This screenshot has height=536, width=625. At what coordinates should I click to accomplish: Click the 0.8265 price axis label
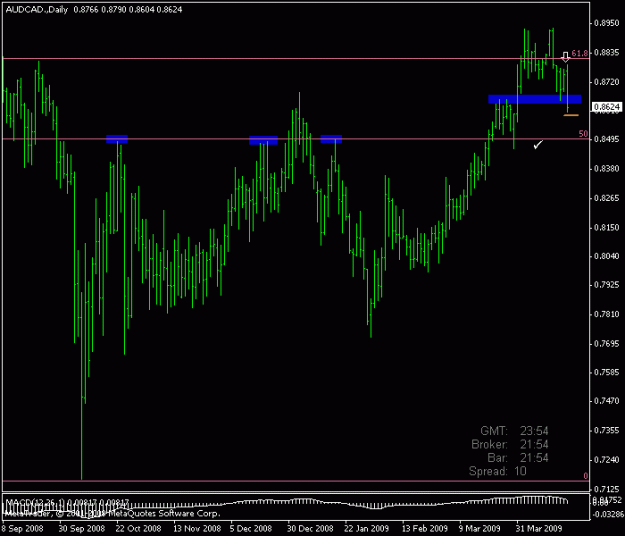click(x=607, y=198)
